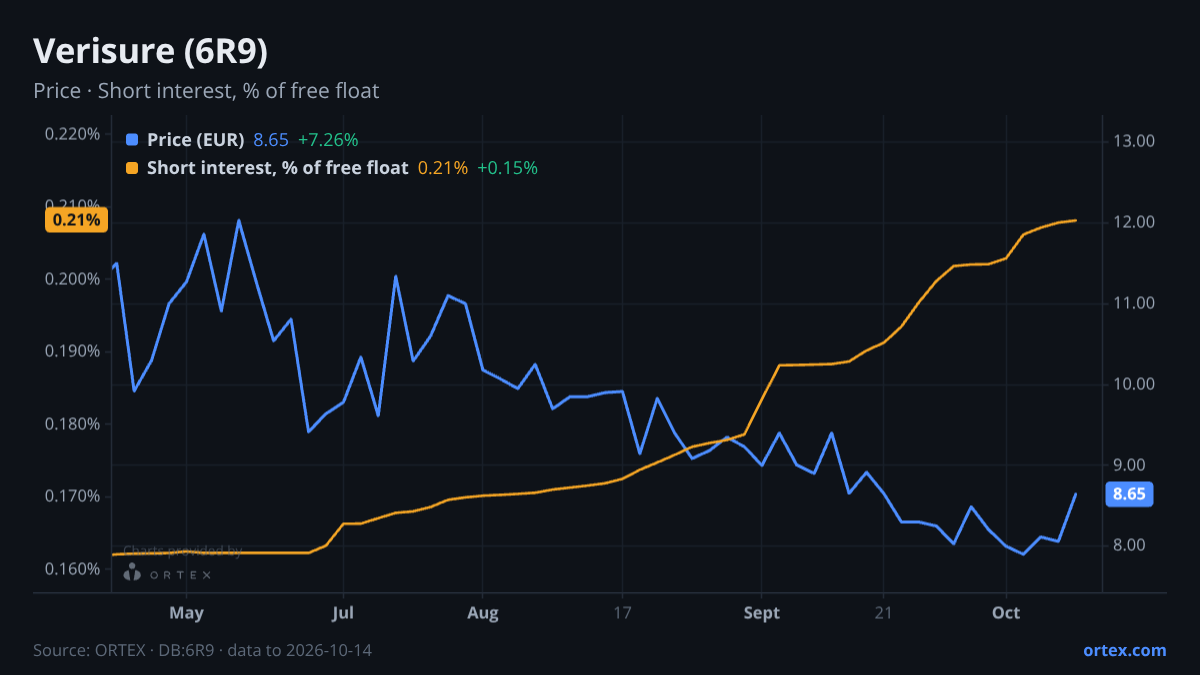
Task: Click the ortex.com link
Action: [x=1125, y=650]
